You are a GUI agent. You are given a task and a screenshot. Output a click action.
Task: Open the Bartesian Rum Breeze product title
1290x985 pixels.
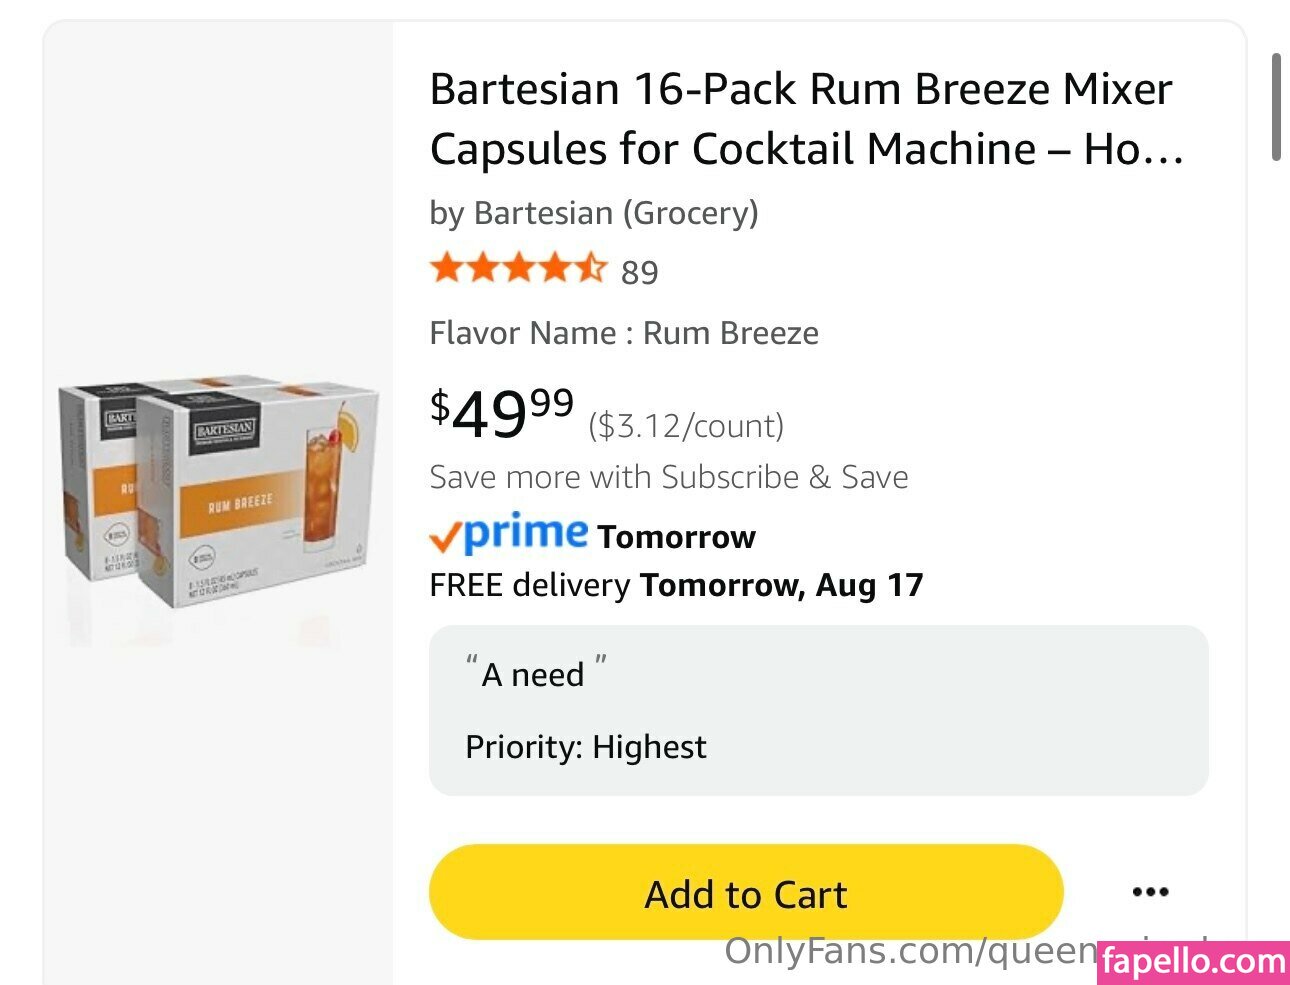coord(805,119)
